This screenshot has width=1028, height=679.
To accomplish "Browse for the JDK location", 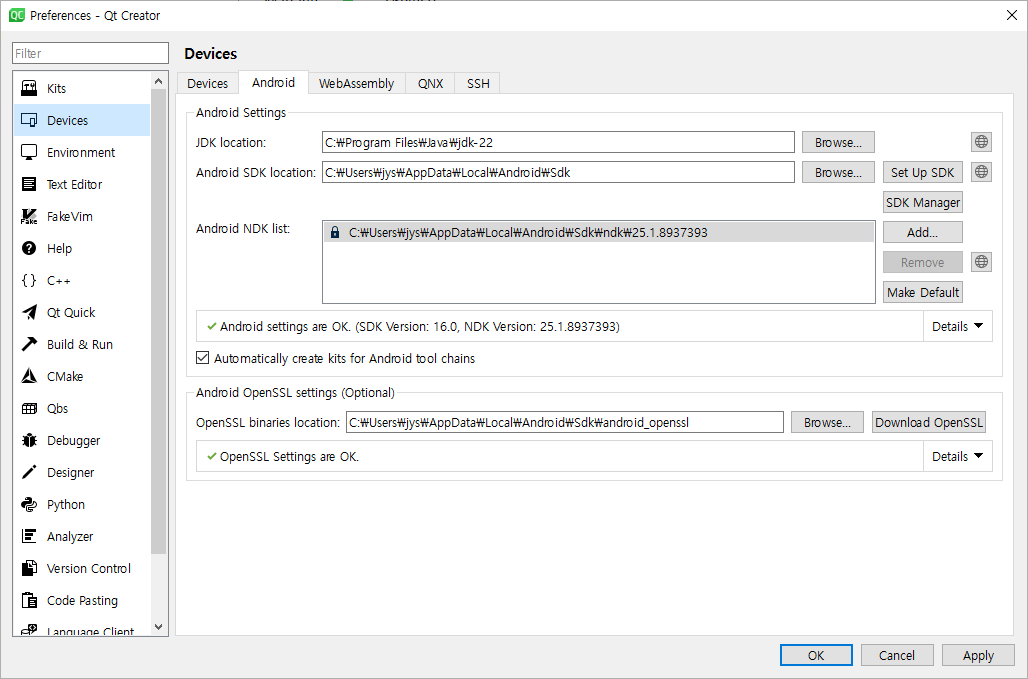I will coord(838,142).
